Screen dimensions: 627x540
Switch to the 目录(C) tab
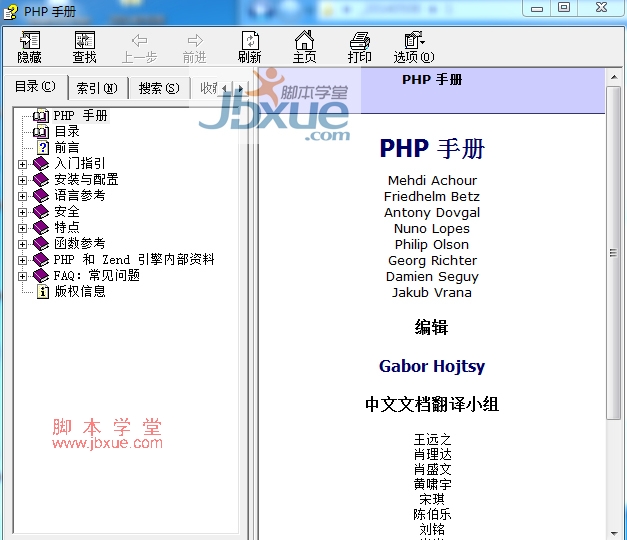click(35, 86)
